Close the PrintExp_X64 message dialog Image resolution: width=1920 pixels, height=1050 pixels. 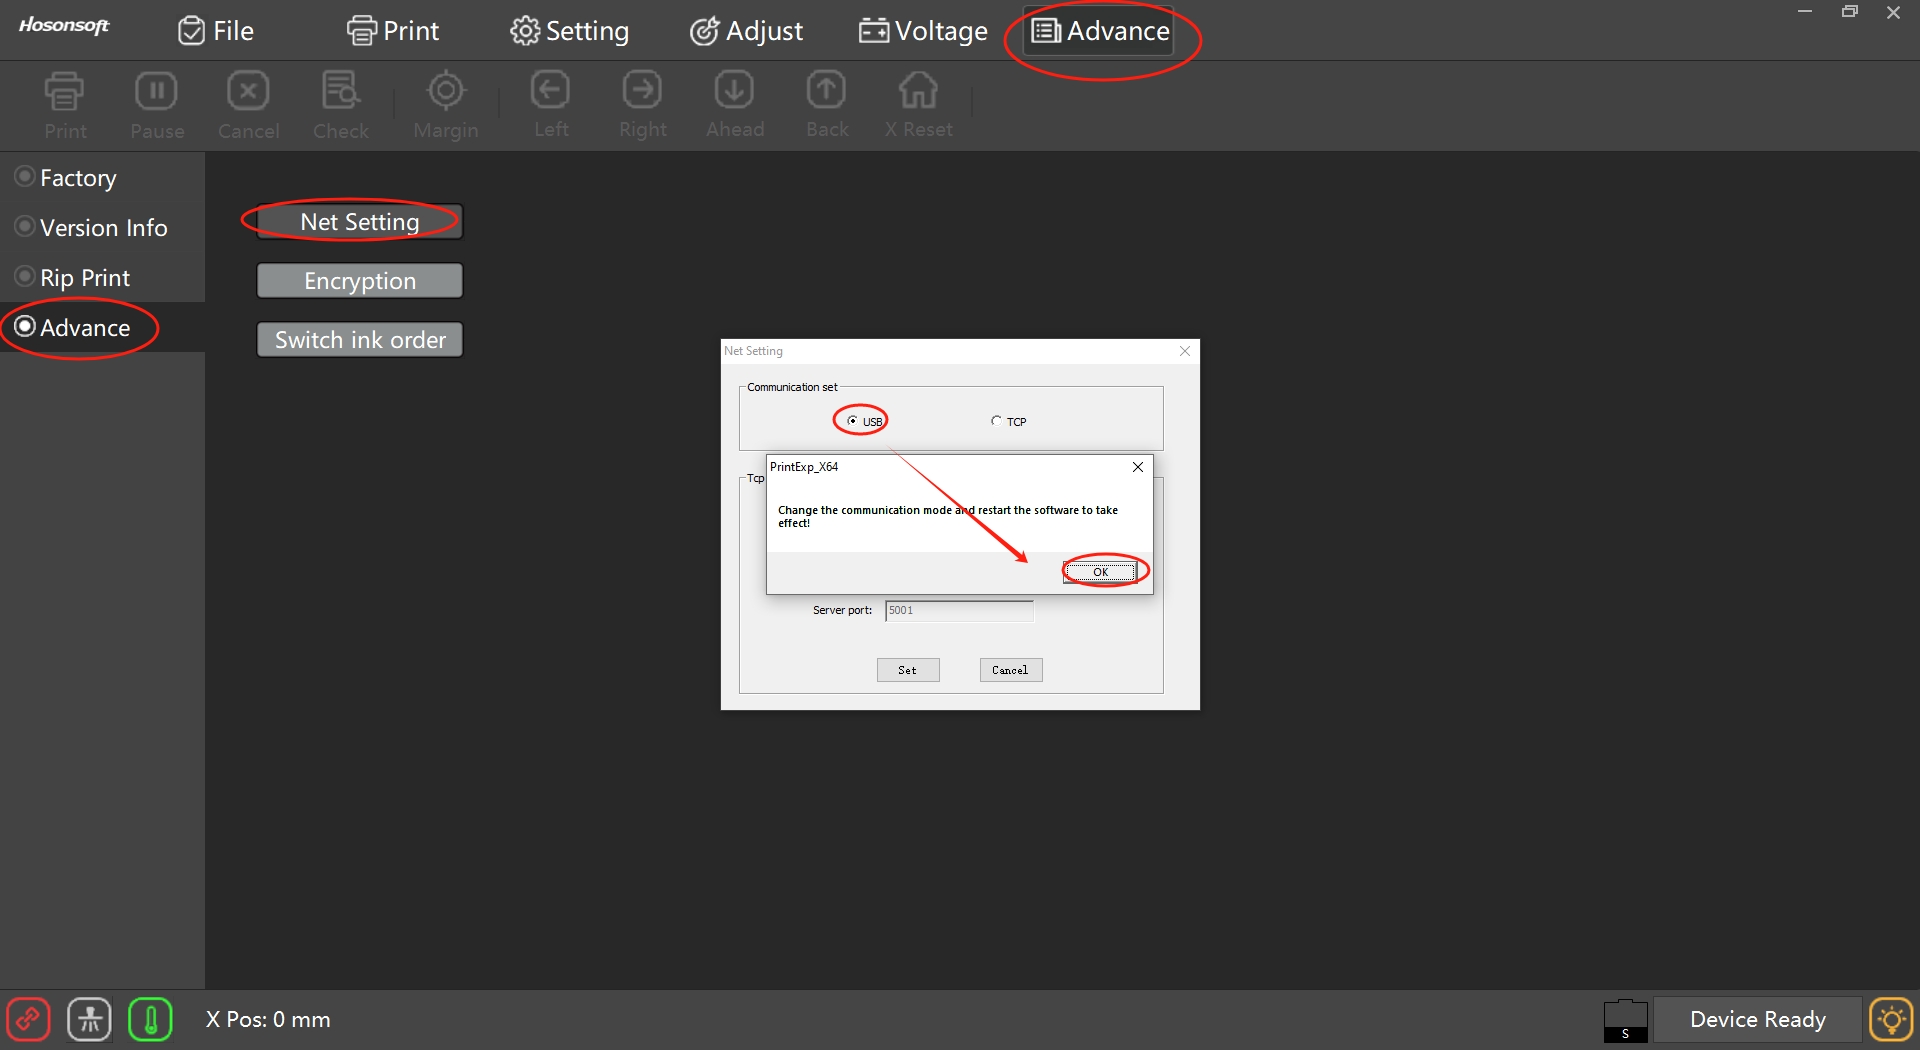[x=1138, y=467]
